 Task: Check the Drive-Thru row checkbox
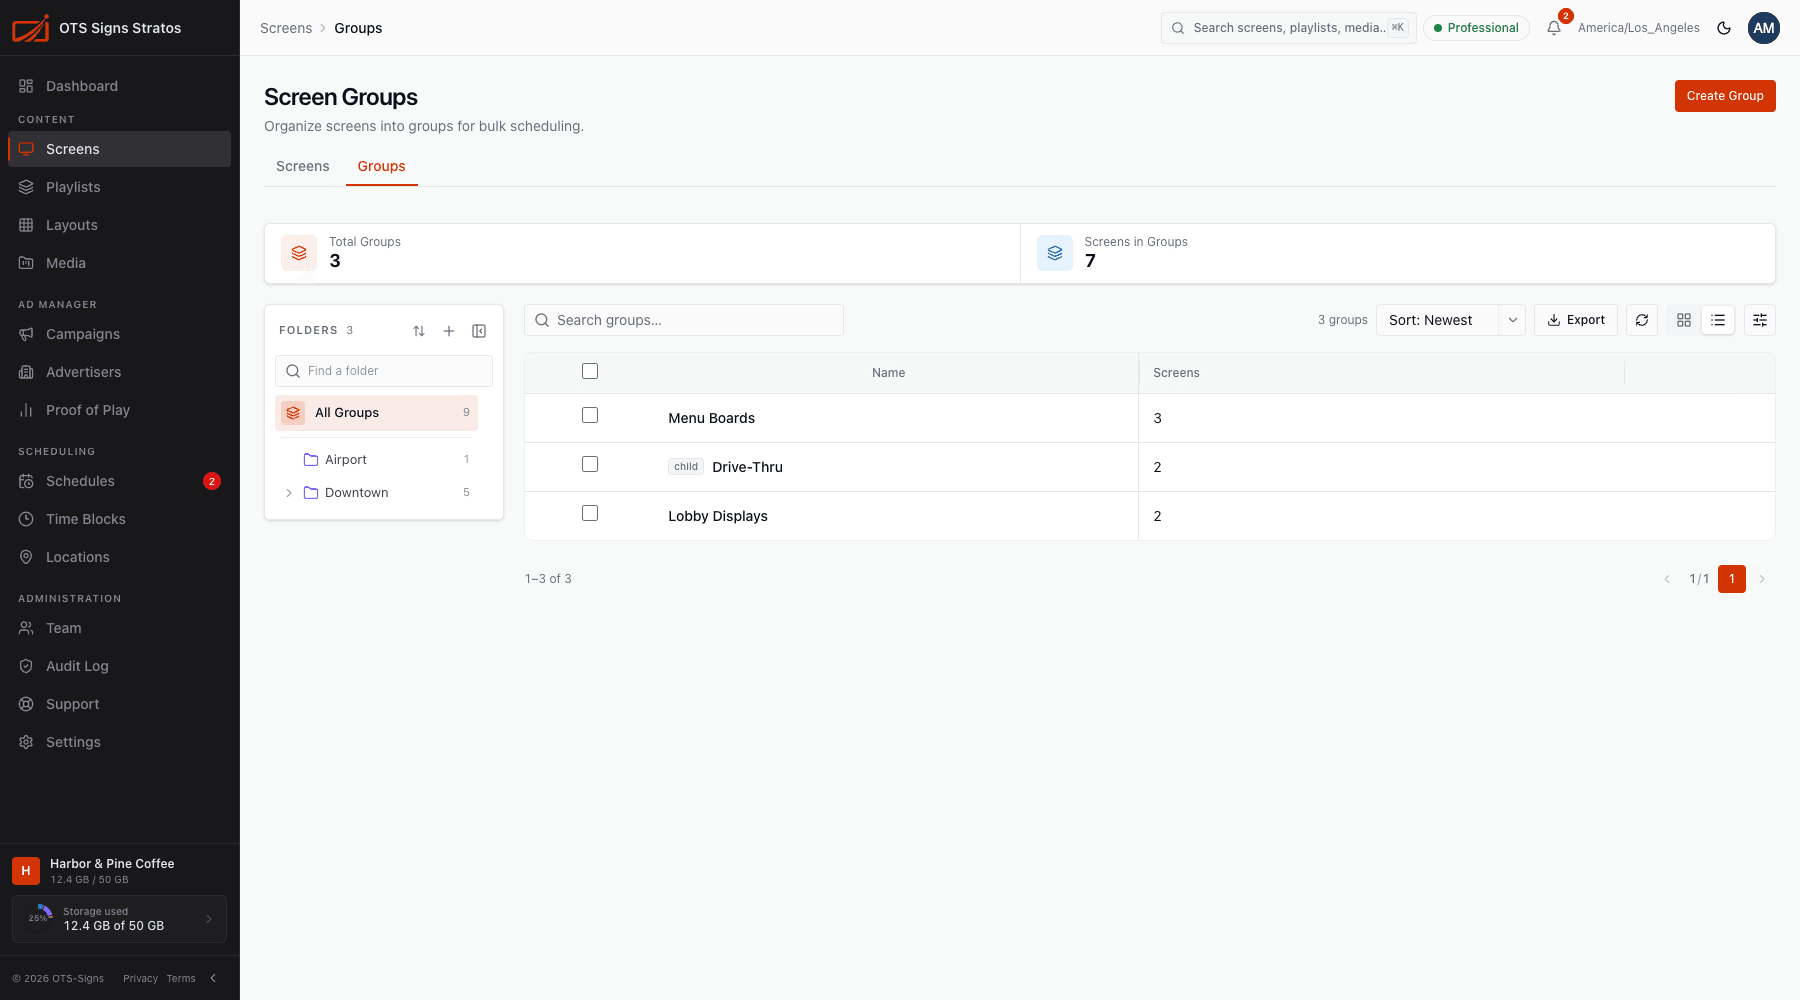[x=590, y=464]
